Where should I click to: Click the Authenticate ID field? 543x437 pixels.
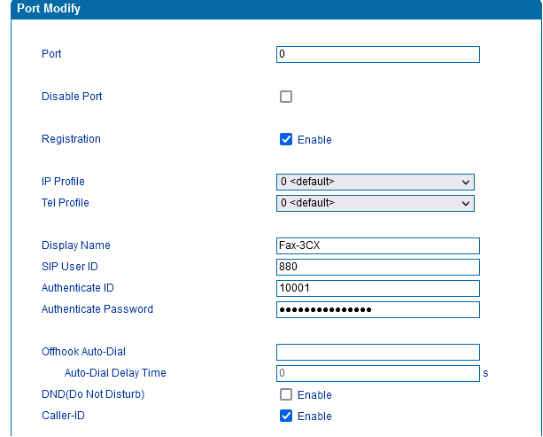378,288
